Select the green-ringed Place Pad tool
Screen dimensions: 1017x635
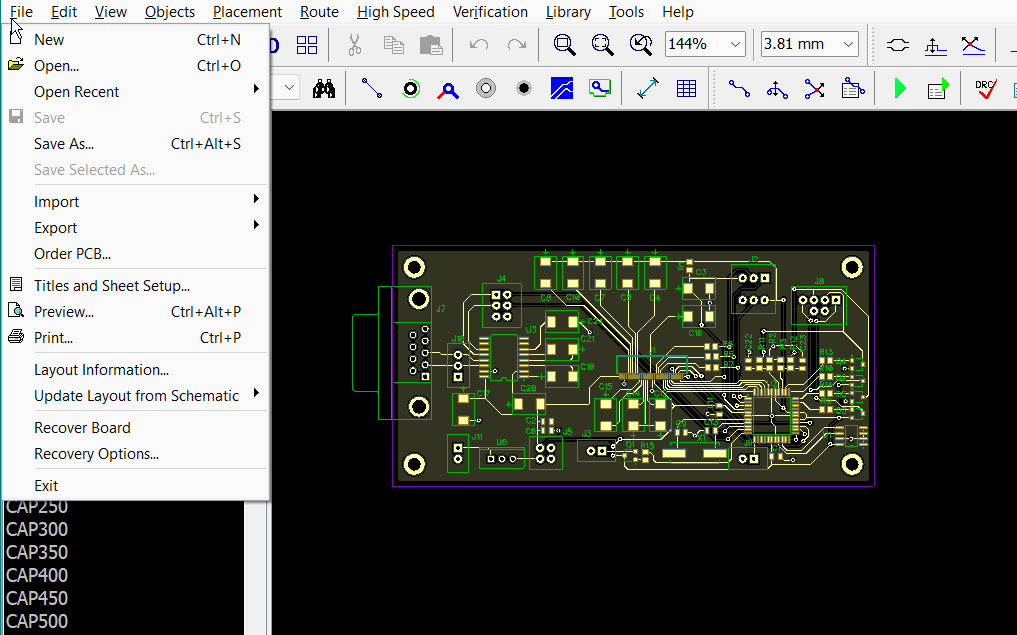411,88
